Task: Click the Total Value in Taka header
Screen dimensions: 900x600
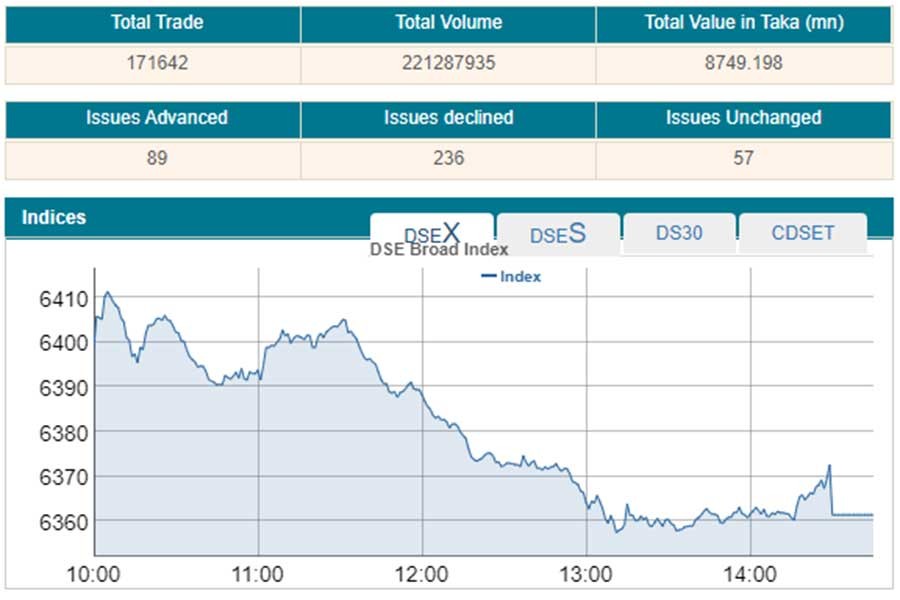Action: (743, 22)
